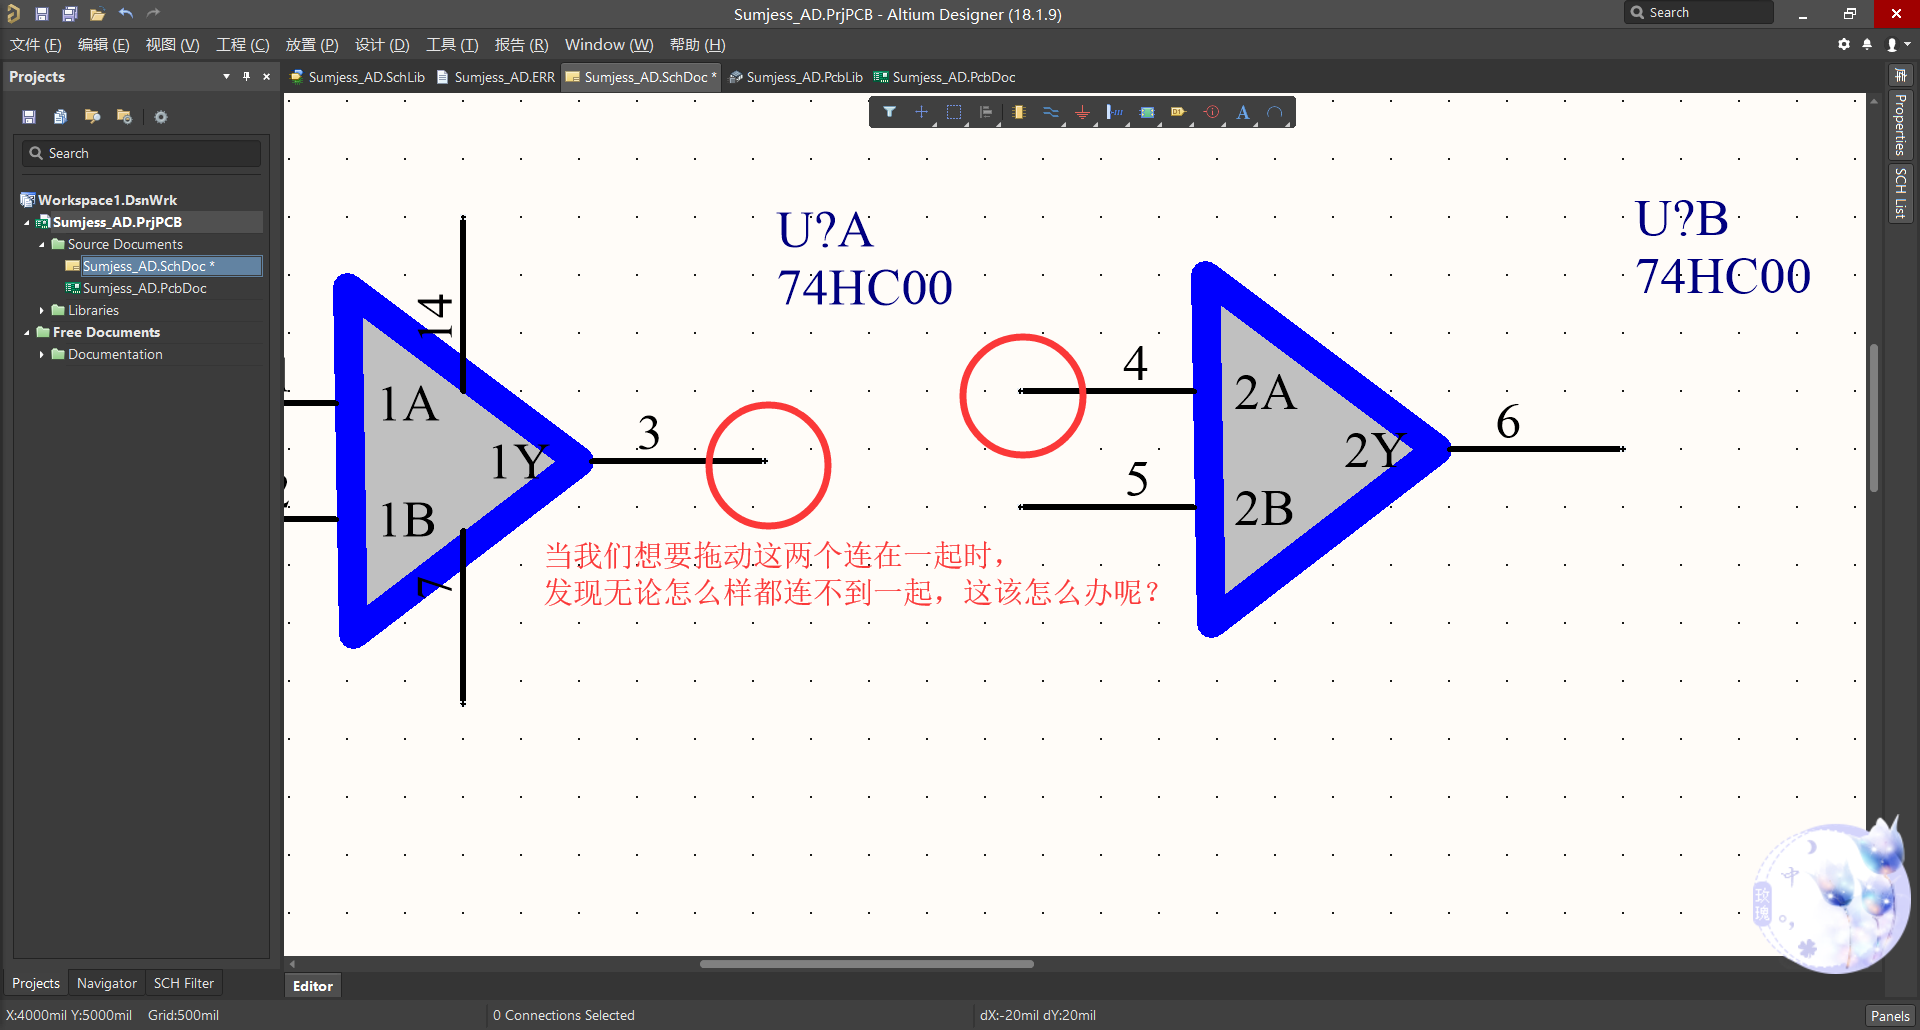Switch to the Navigator panel button

point(105,983)
